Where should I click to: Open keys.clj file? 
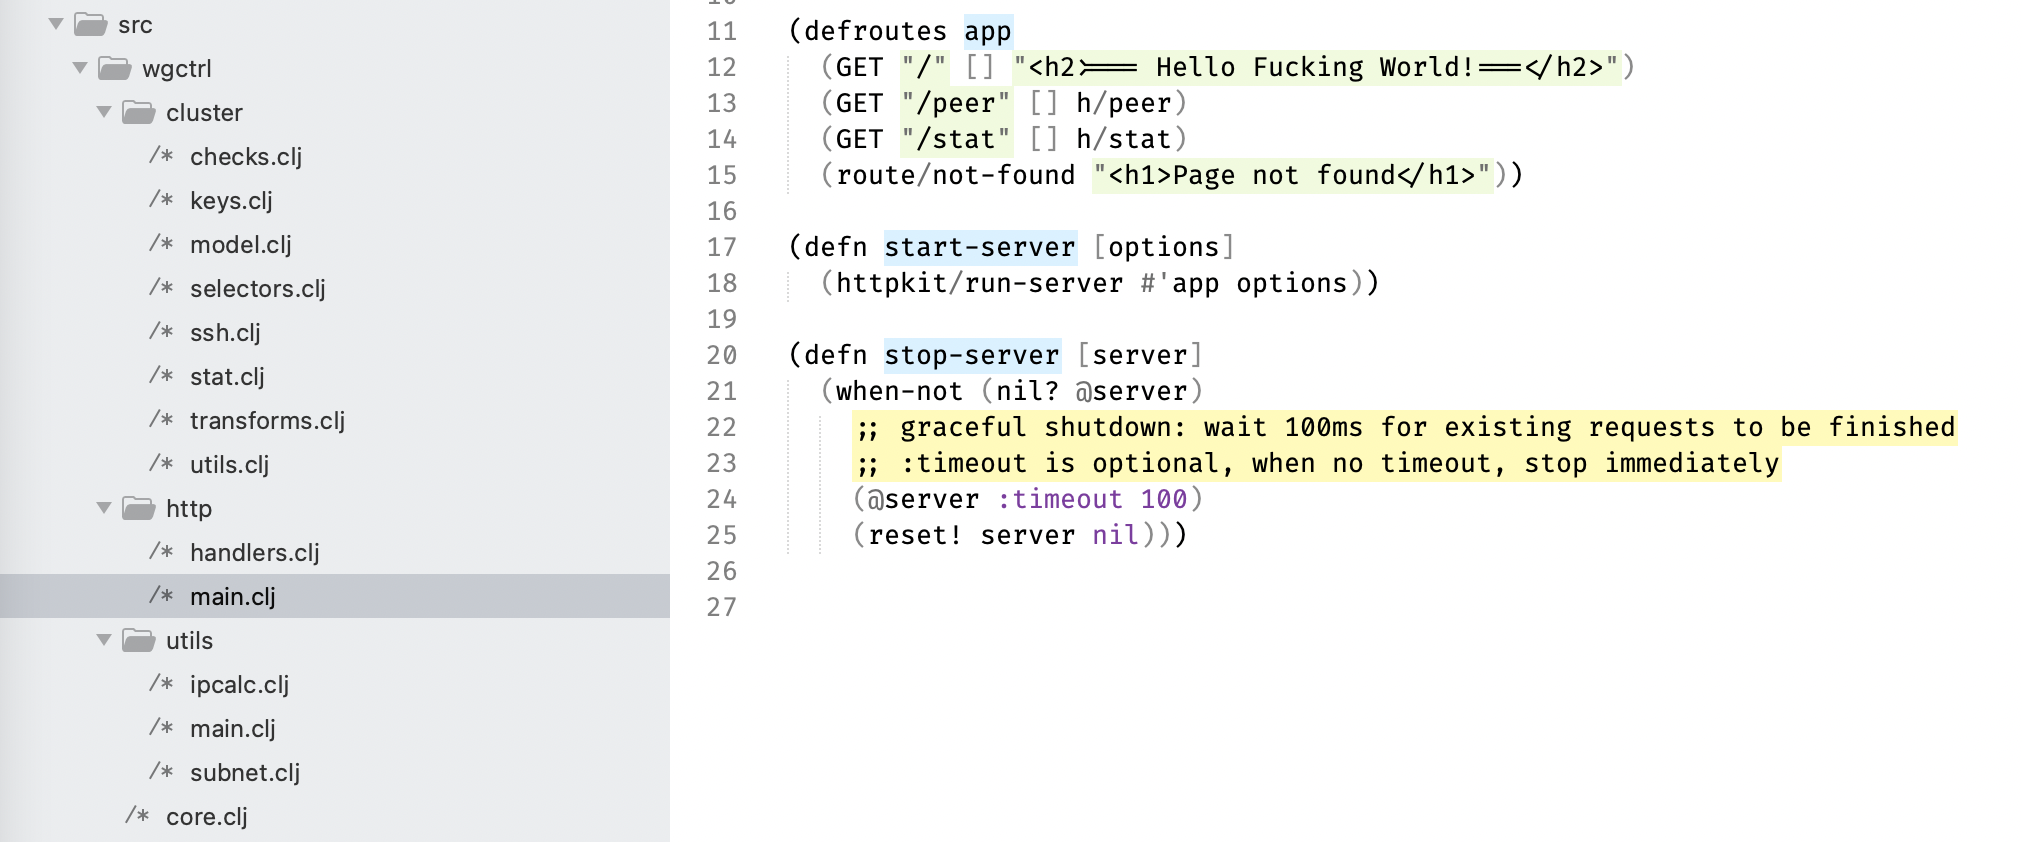pyautogui.click(x=231, y=201)
